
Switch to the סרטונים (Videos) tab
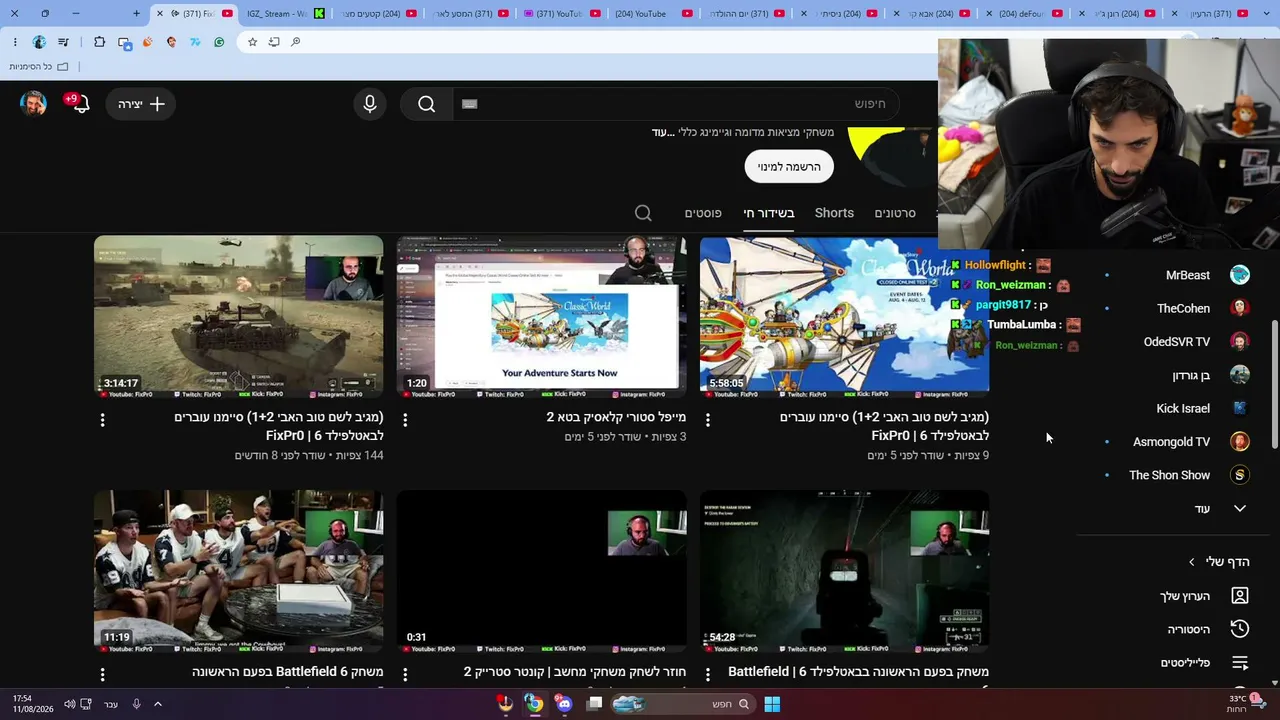coord(895,213)
